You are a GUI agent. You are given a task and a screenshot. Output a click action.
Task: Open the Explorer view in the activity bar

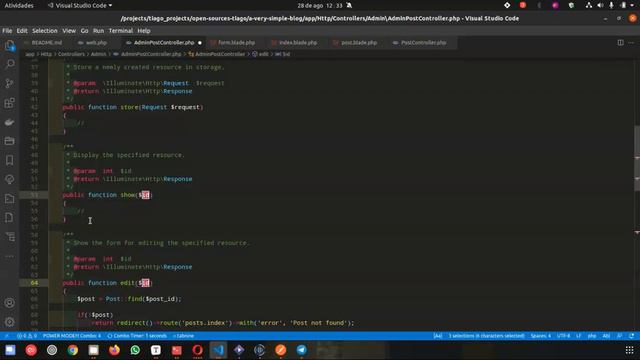[x=9, y=46]
